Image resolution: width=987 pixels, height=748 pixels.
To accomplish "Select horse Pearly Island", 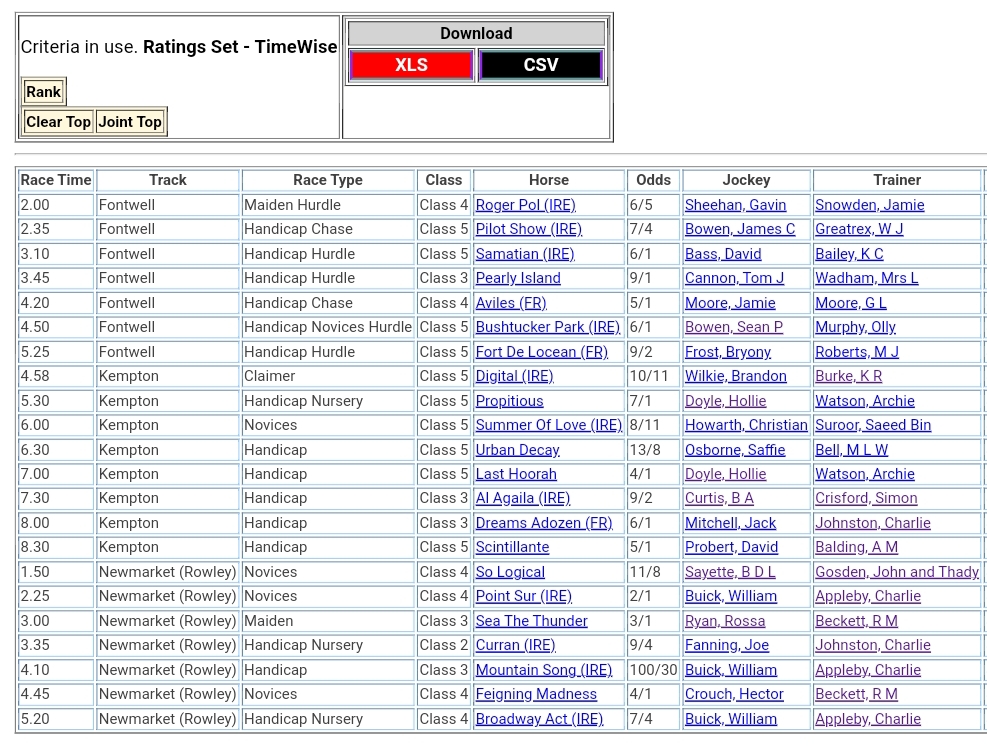I will coord(518,278).
